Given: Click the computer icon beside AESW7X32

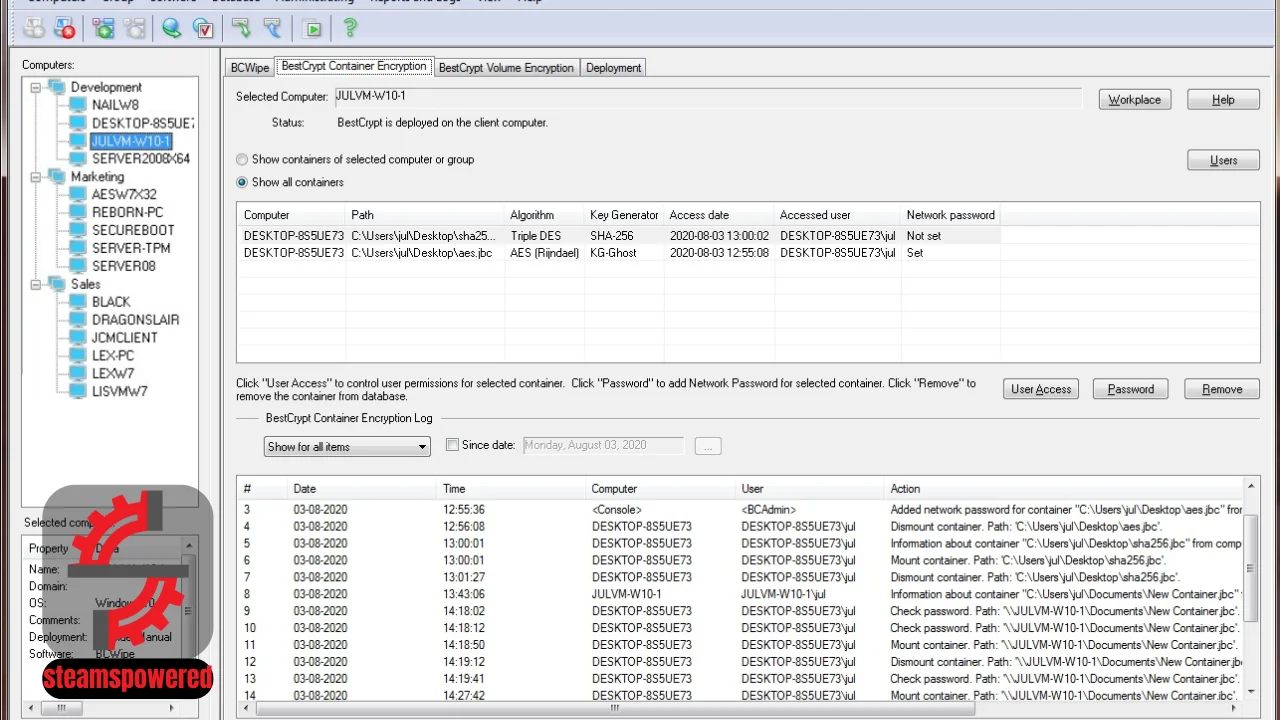Looking at the screenshot, I should pos(78,195).
